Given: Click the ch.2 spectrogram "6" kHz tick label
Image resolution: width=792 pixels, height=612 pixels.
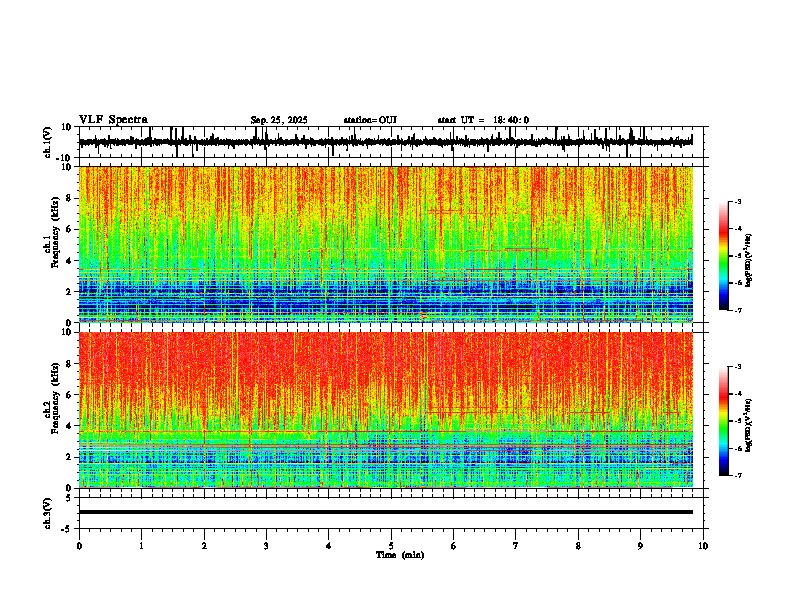Looking at the screenshot, I should 69,394.
